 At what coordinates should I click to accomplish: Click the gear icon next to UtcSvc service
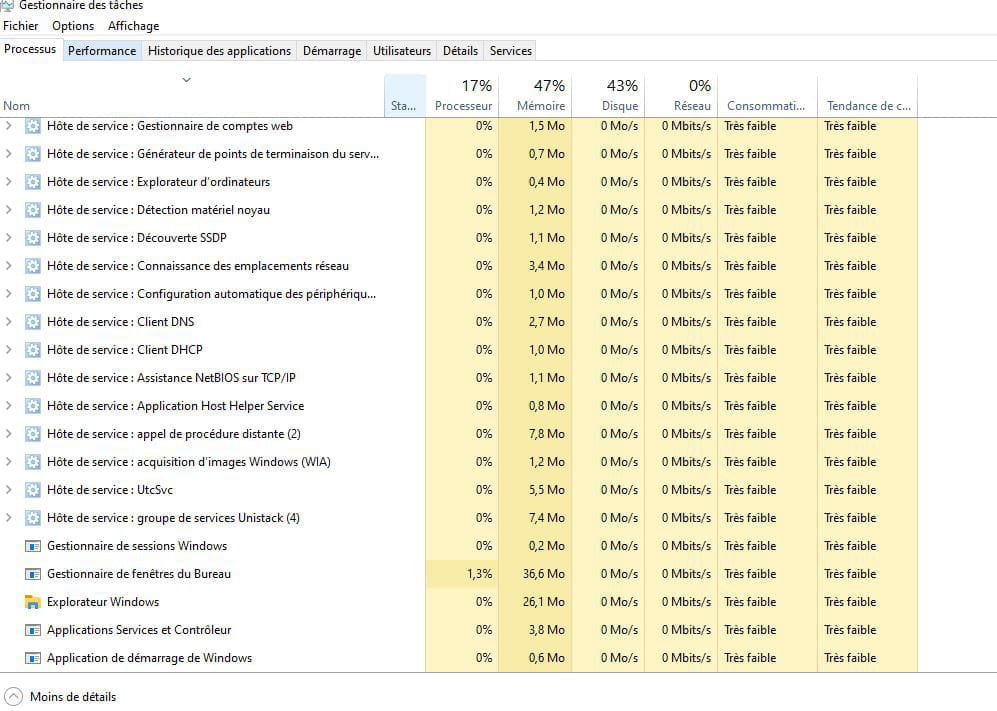(x=32, y=490)
